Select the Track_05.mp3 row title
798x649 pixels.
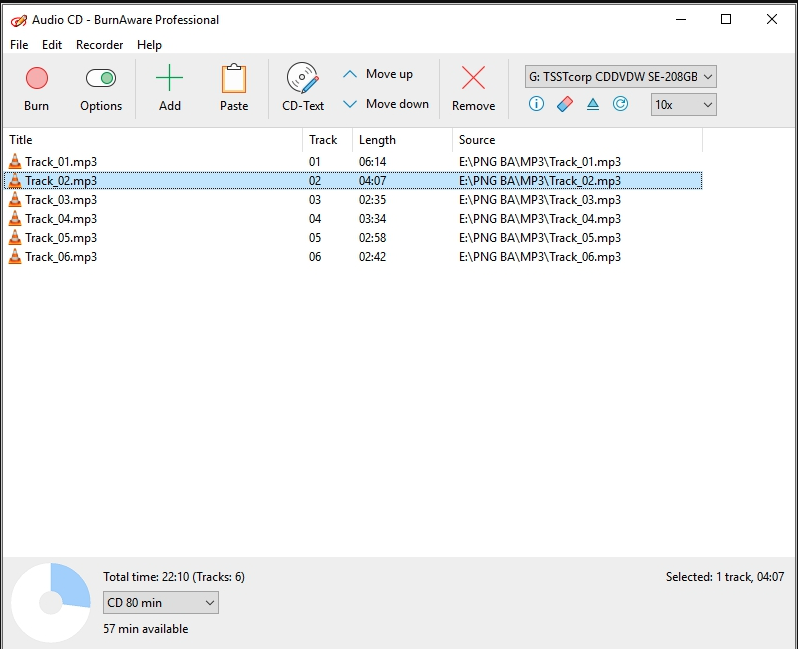coord(61,238)
